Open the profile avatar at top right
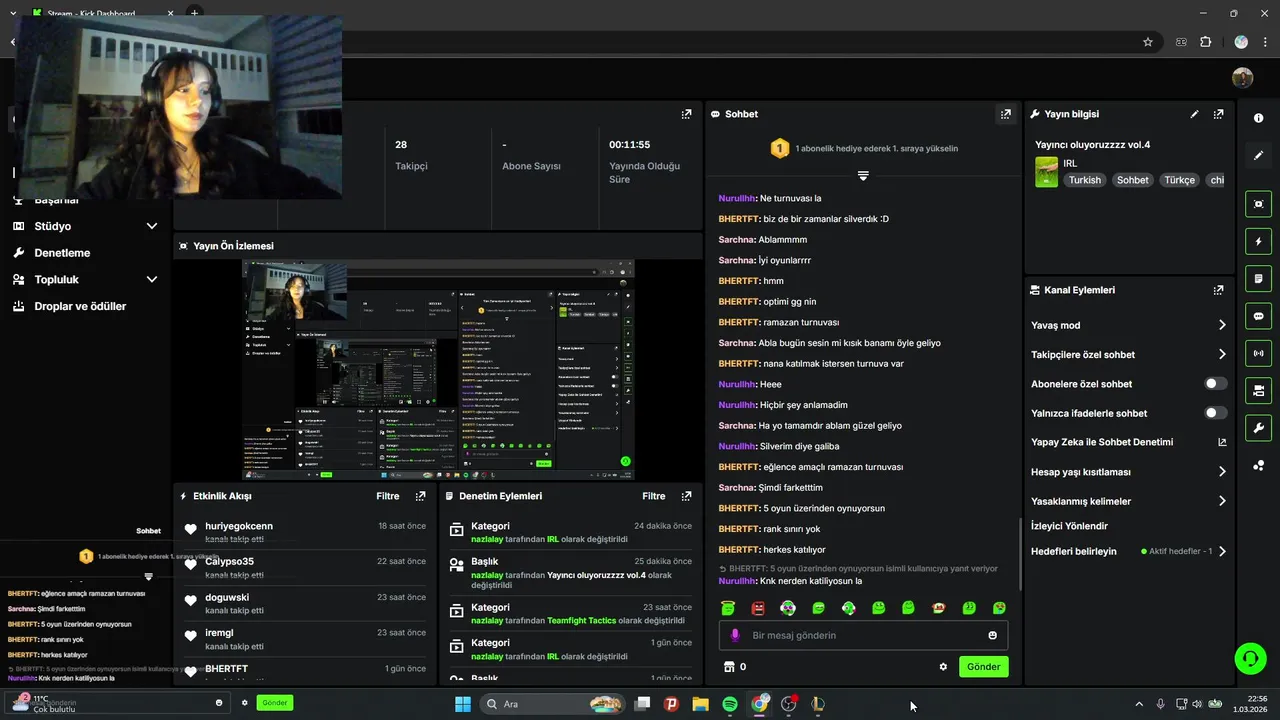1280x720 pixels. 1242,78
